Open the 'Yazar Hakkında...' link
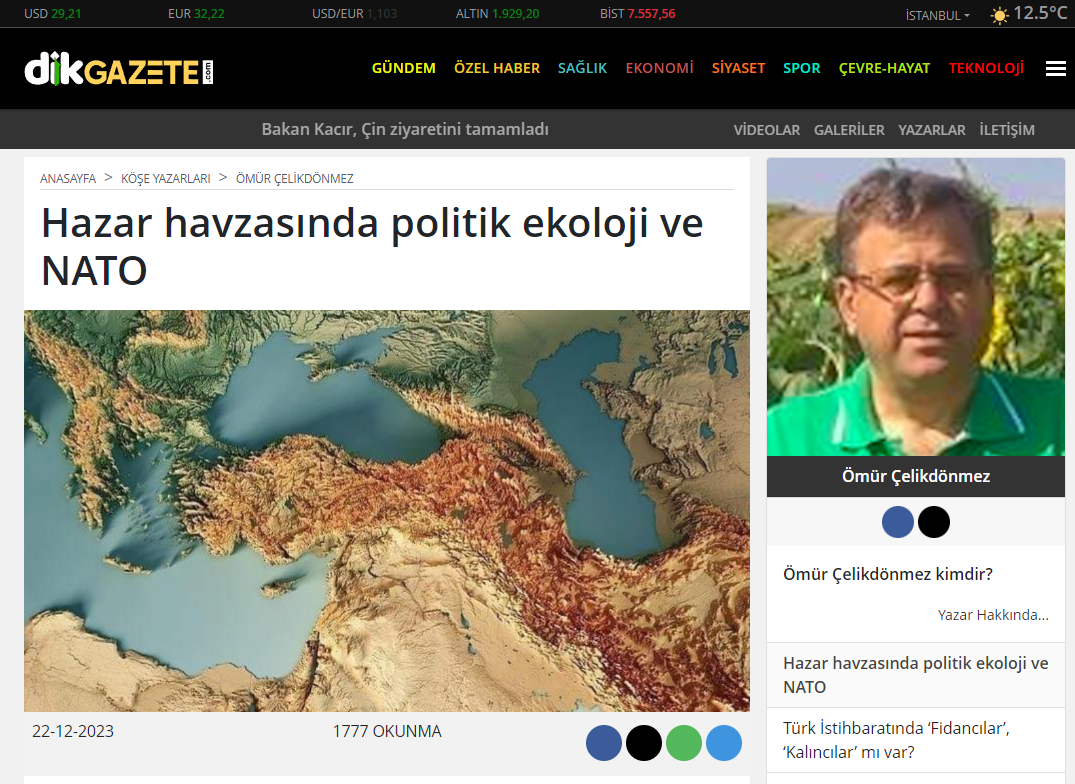 993,615
